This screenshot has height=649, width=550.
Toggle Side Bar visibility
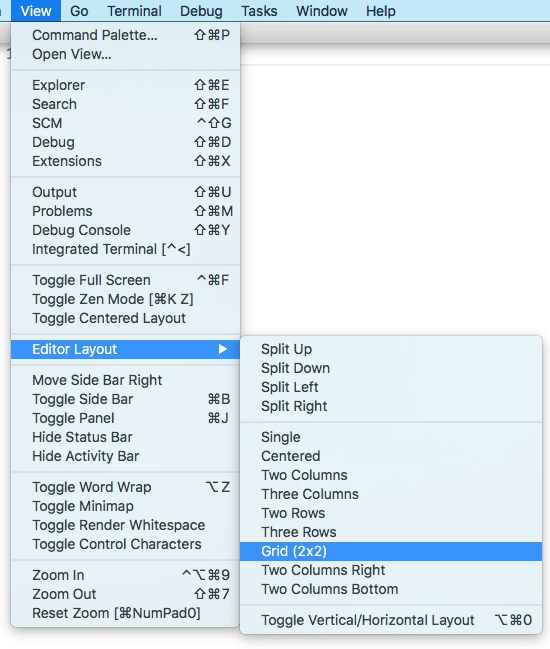click(x=125, y=399)
